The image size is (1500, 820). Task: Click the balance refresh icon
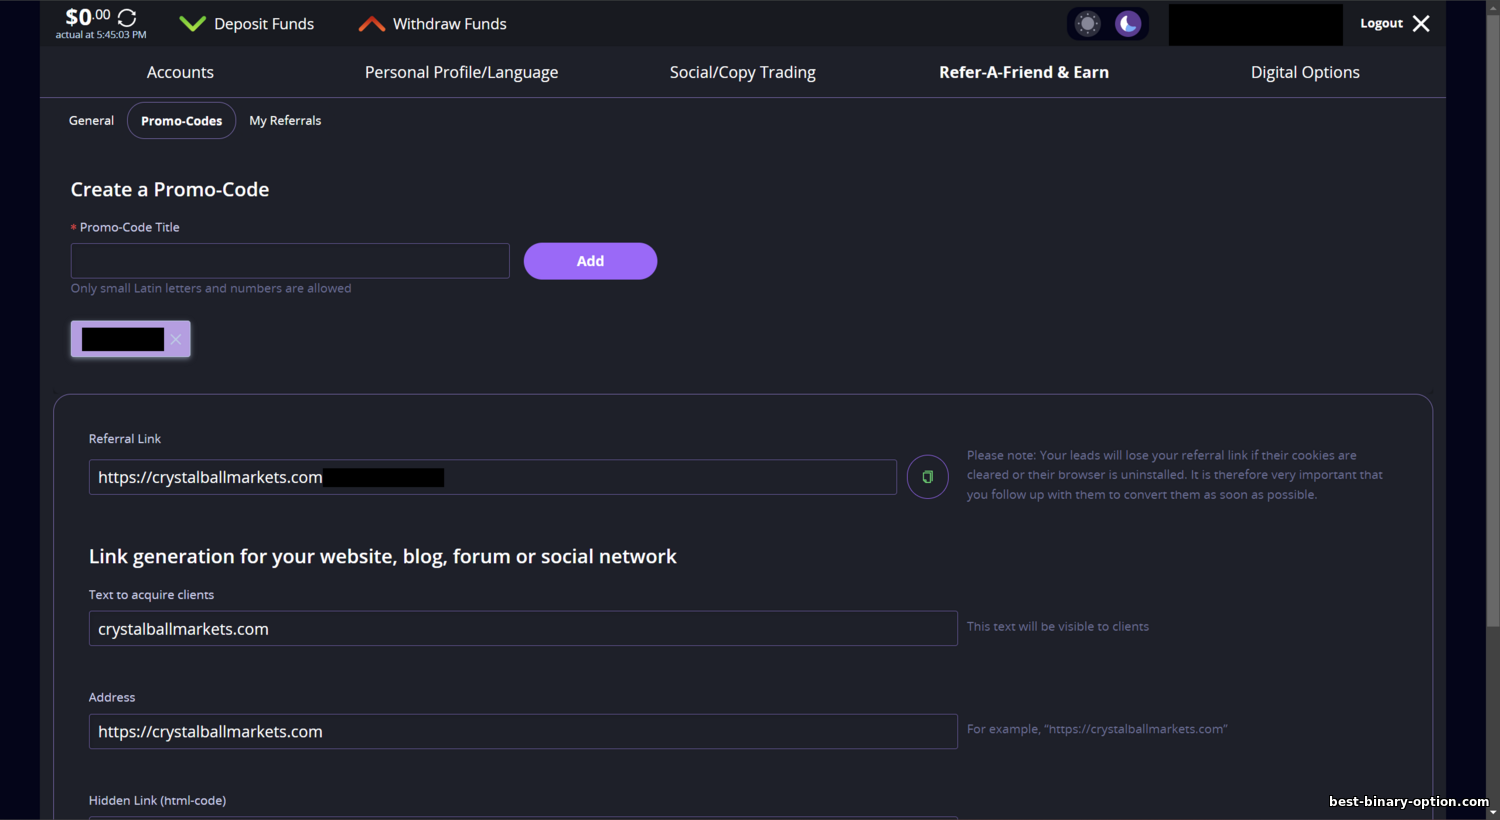point(127,18)
